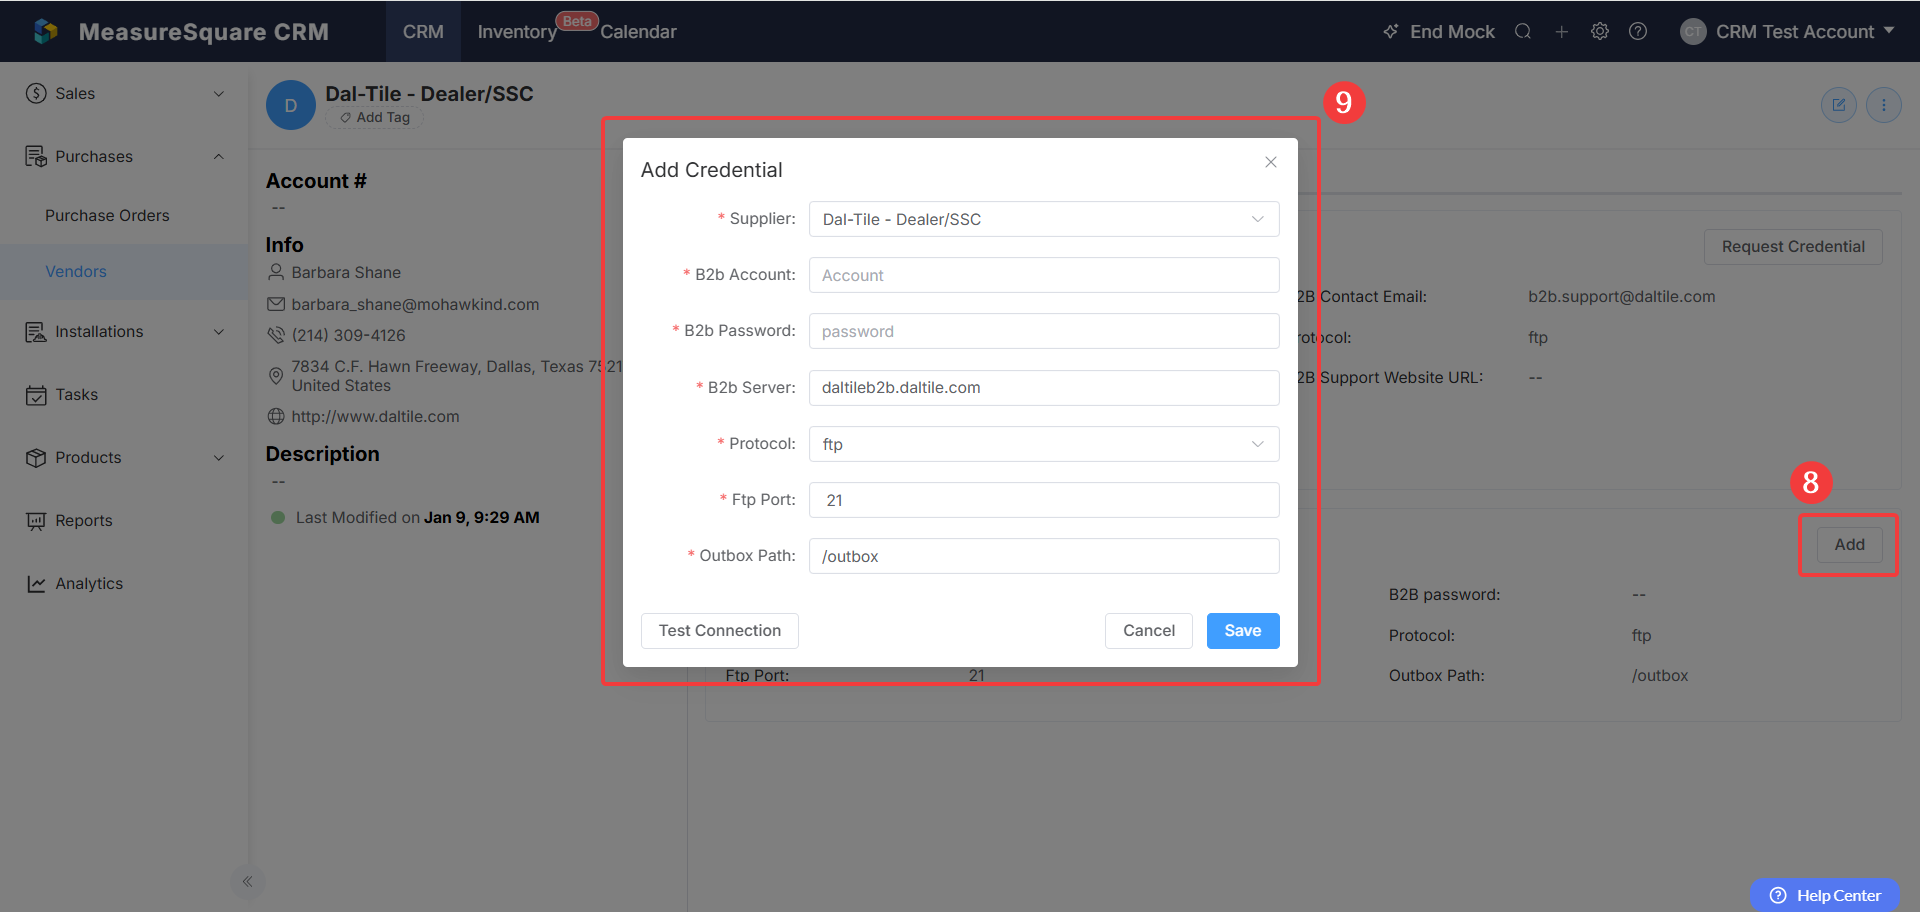Expand the Sales menu chevron
Screen dimensions: 1920x912
(219, 94)
